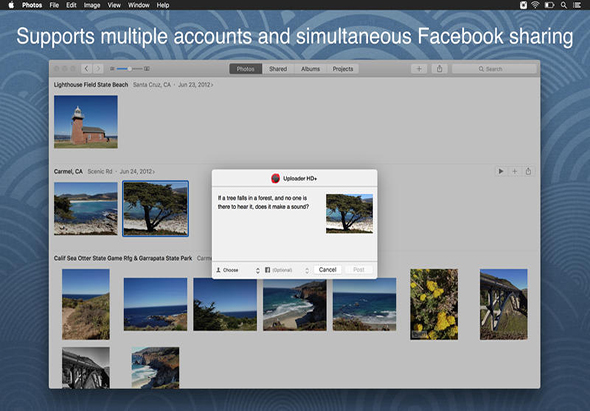Open Lighthouse Field State Beach moment

coord(91,85)
